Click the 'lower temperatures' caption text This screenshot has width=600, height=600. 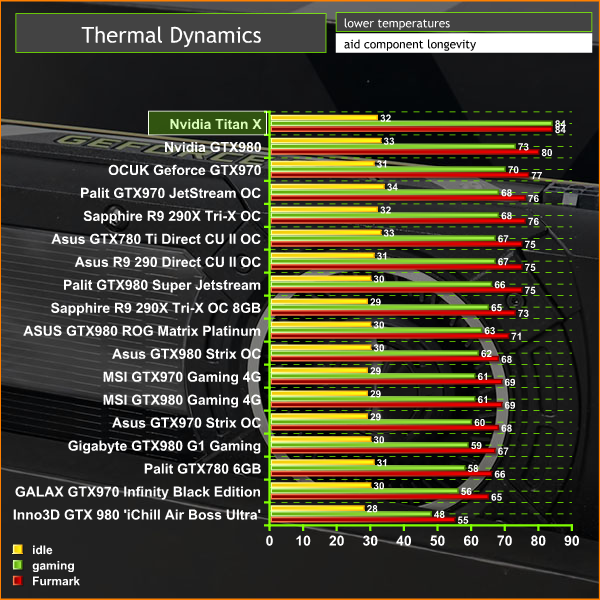tap(397, 23)
